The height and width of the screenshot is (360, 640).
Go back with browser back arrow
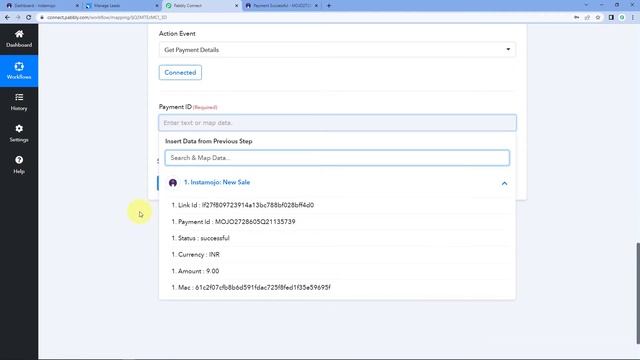[x=7, y=18]
